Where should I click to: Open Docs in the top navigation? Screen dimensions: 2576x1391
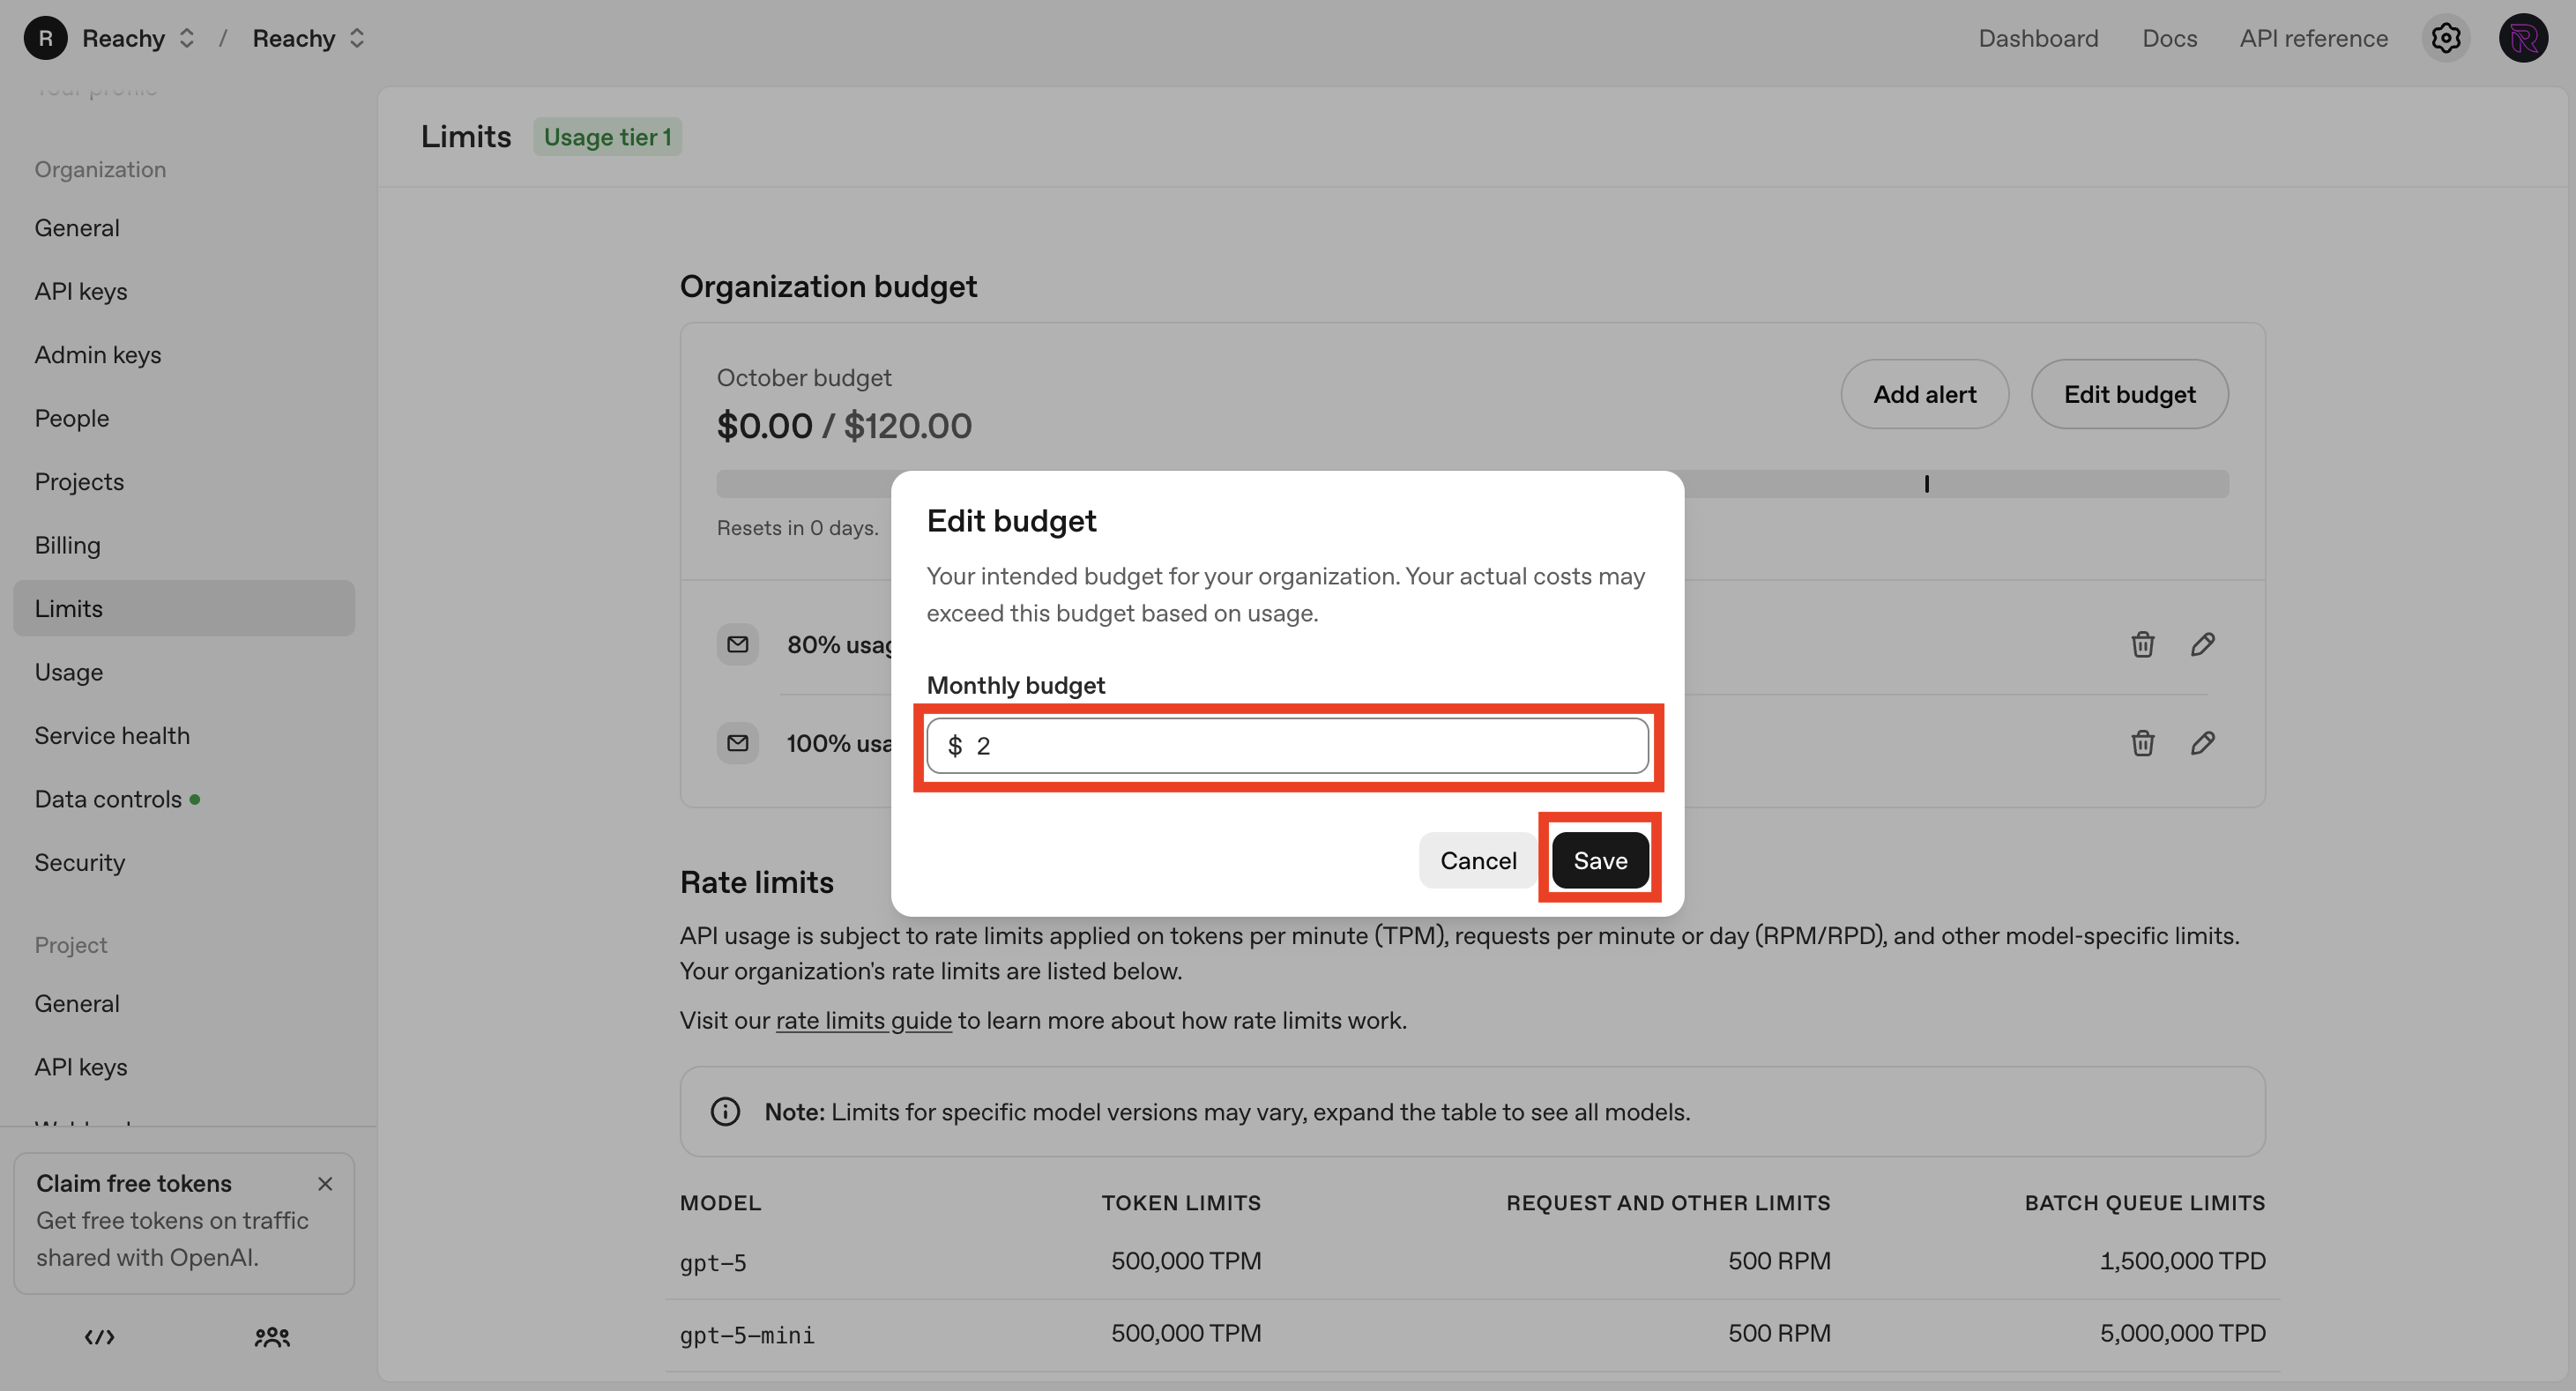pyautogui.click(x=2169, y=38)
